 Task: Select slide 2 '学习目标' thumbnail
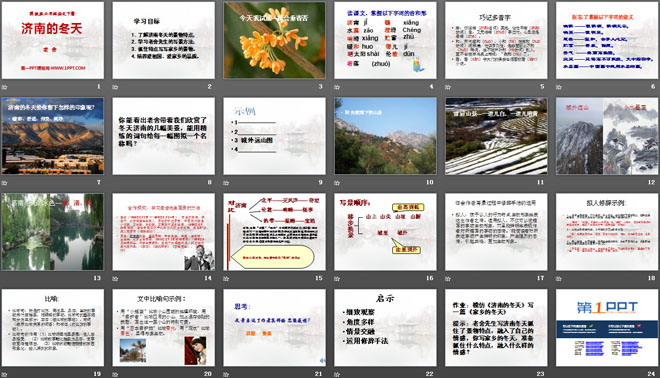pos(163,40)
